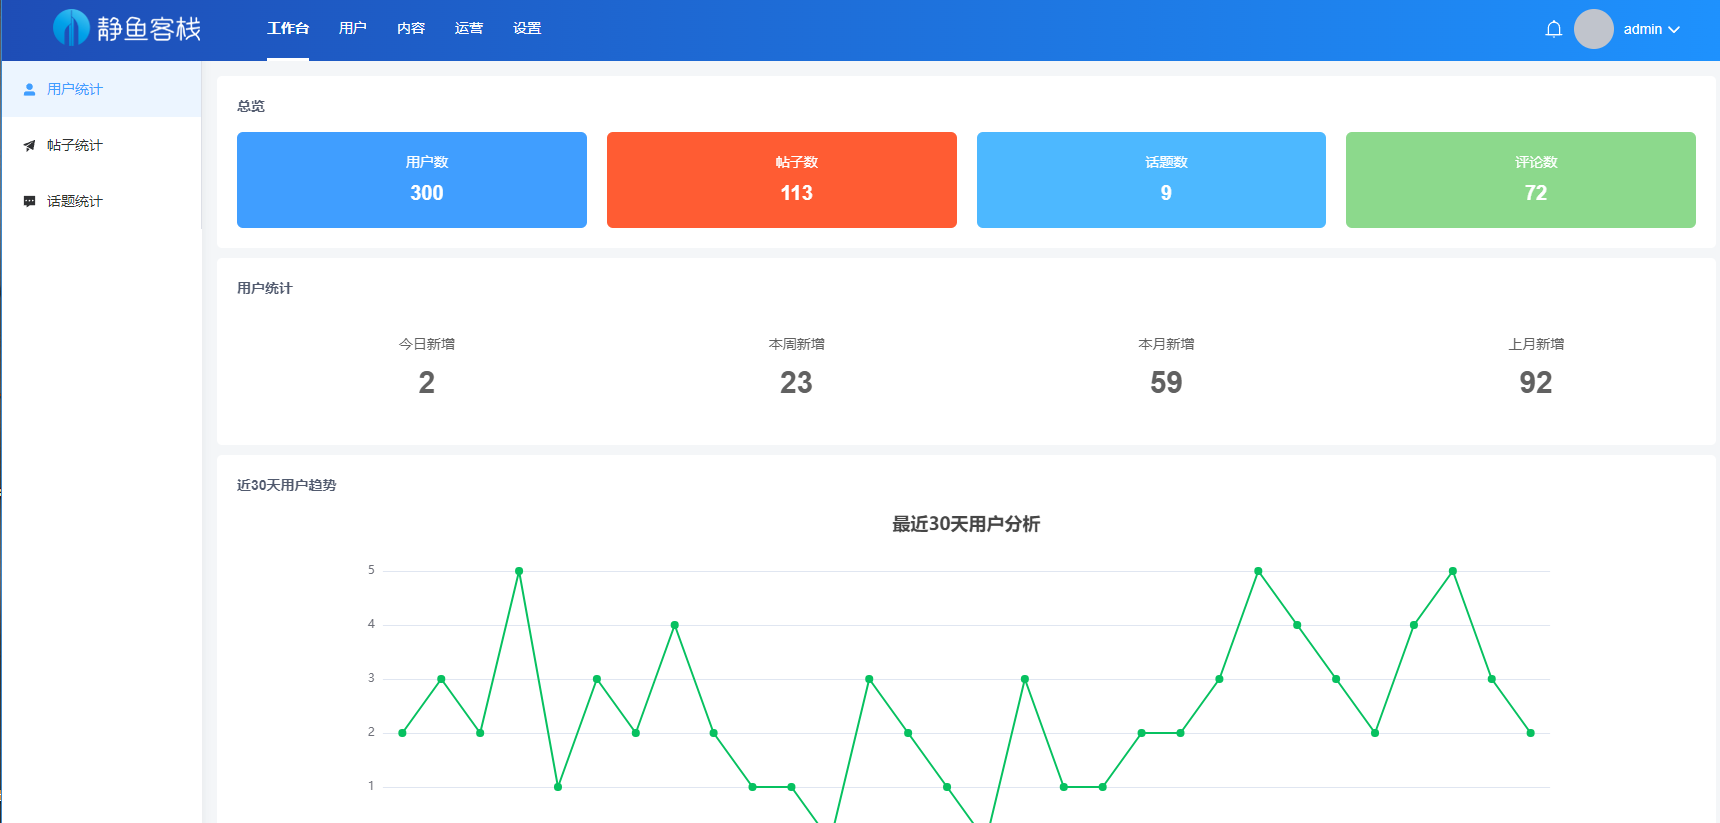Click the green 评论数 72 card
The image size is (1720, 823).
[x=1520, y=180]
